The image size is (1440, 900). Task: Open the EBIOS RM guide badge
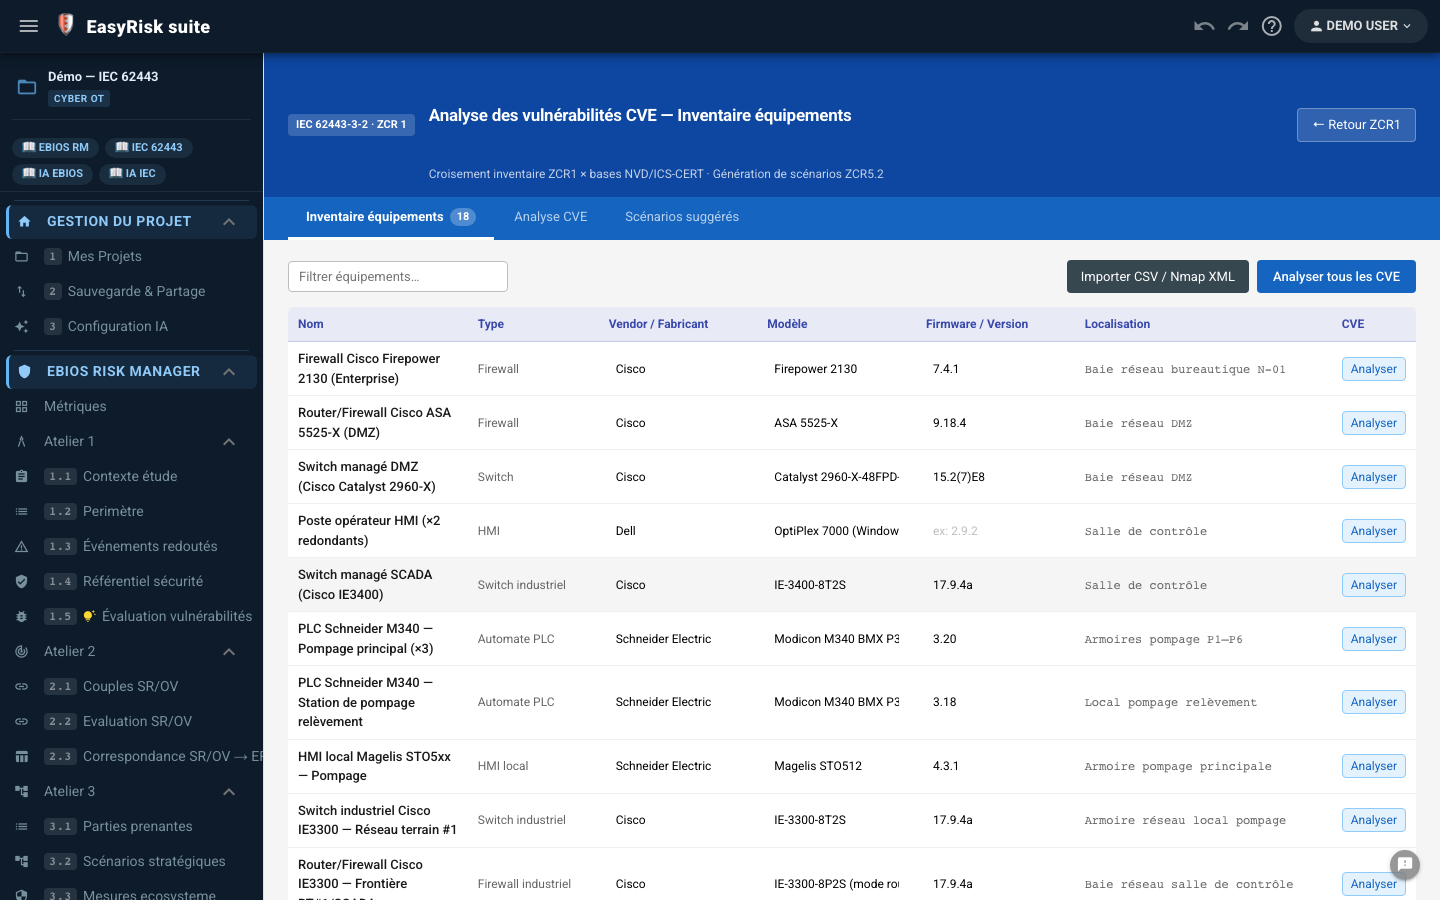(x=56, y=147)
